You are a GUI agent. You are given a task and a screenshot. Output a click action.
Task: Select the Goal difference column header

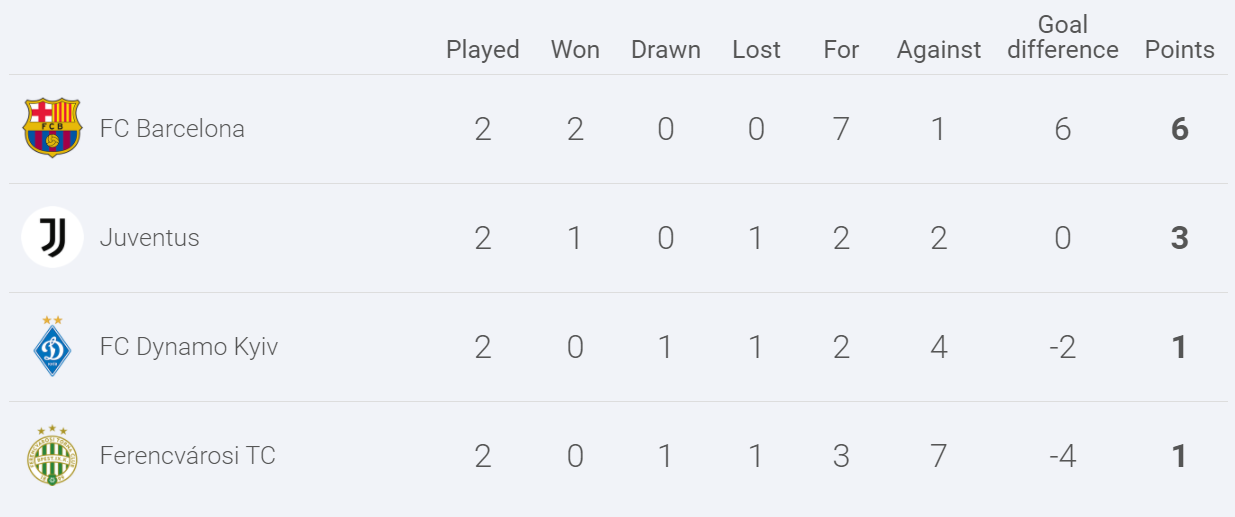[1063, 37]
